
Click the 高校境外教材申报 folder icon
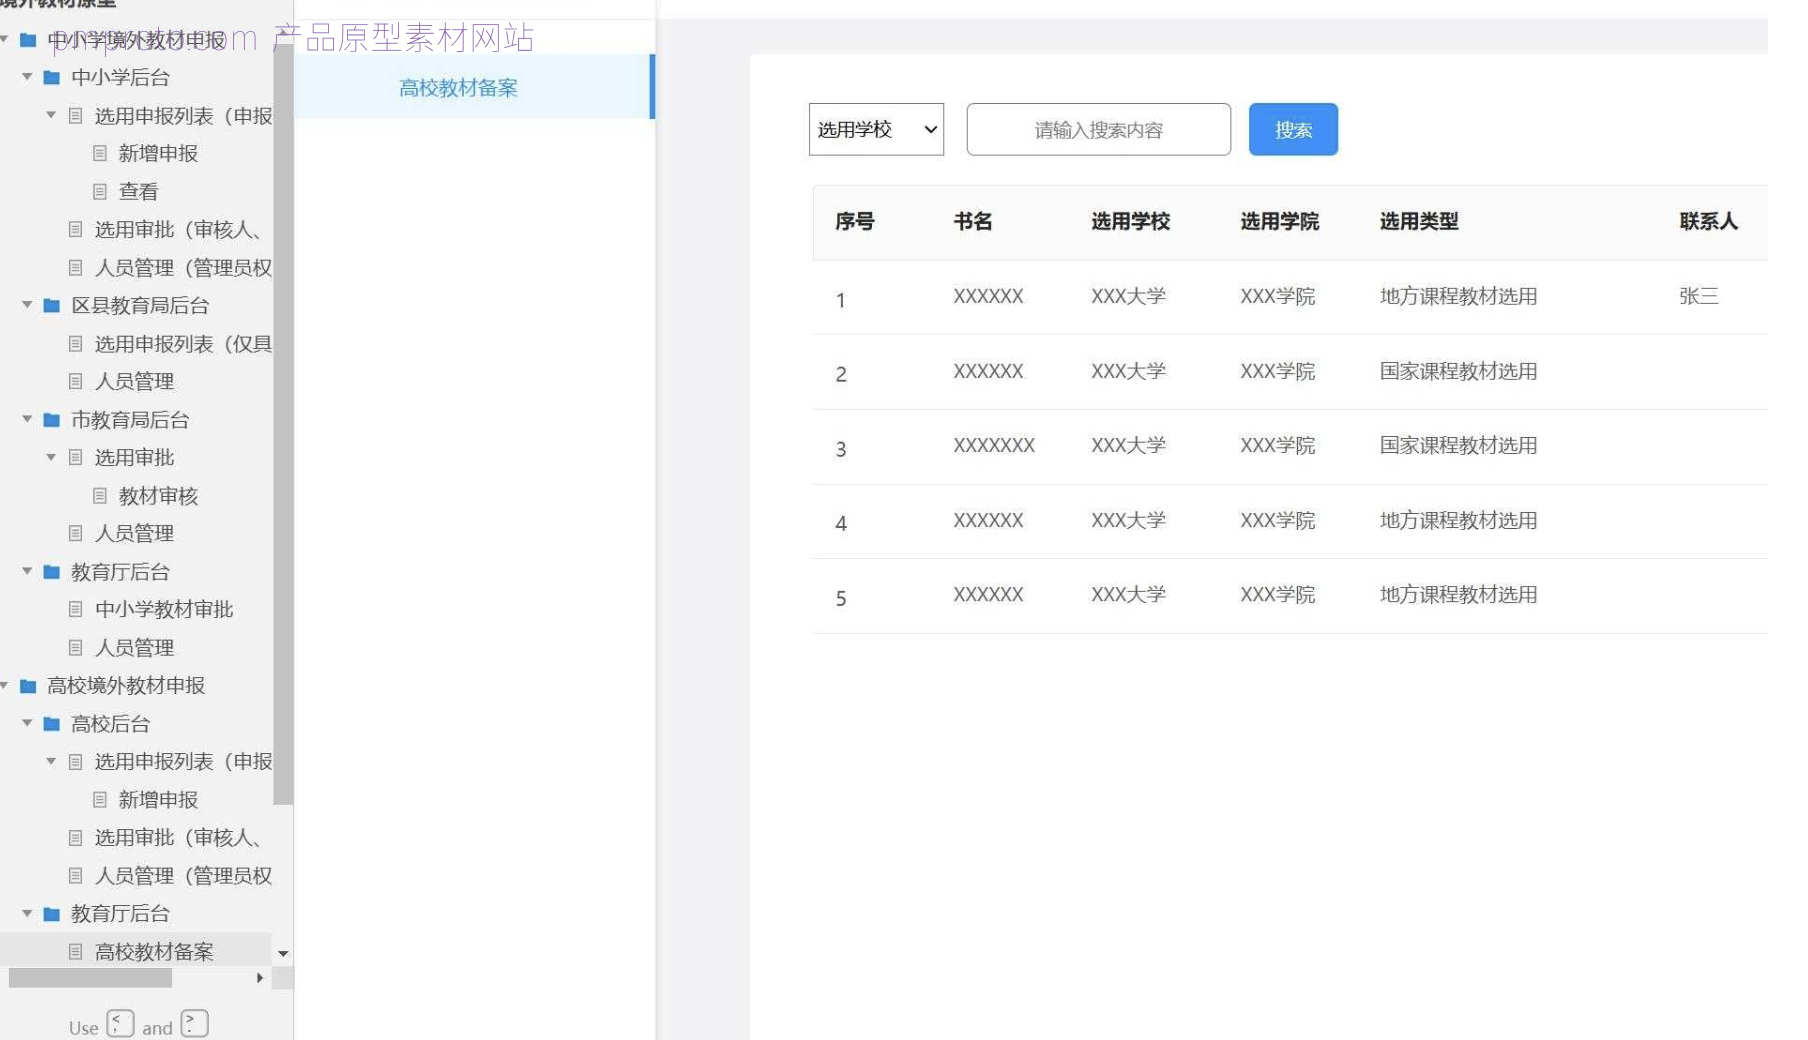(28, 686)
